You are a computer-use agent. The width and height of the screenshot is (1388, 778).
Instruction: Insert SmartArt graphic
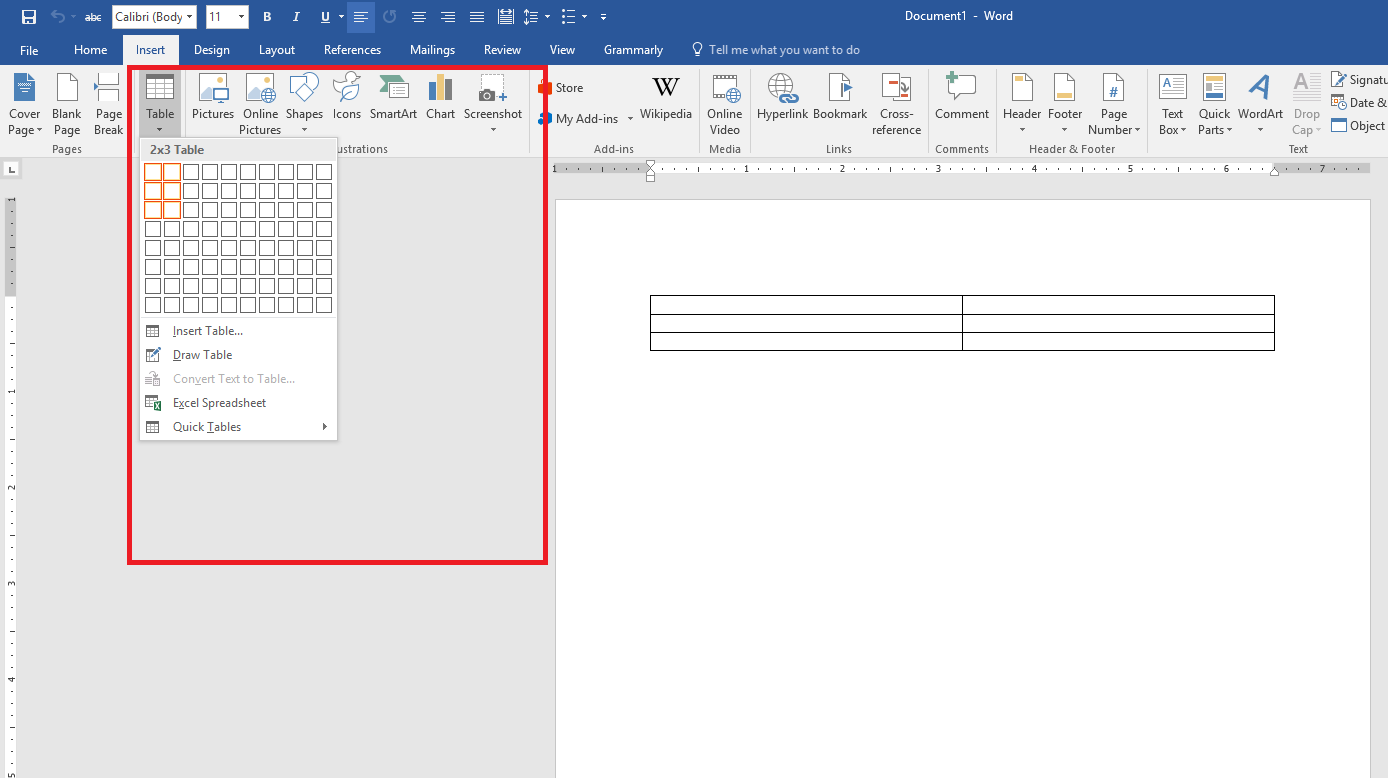click(393, 100)
